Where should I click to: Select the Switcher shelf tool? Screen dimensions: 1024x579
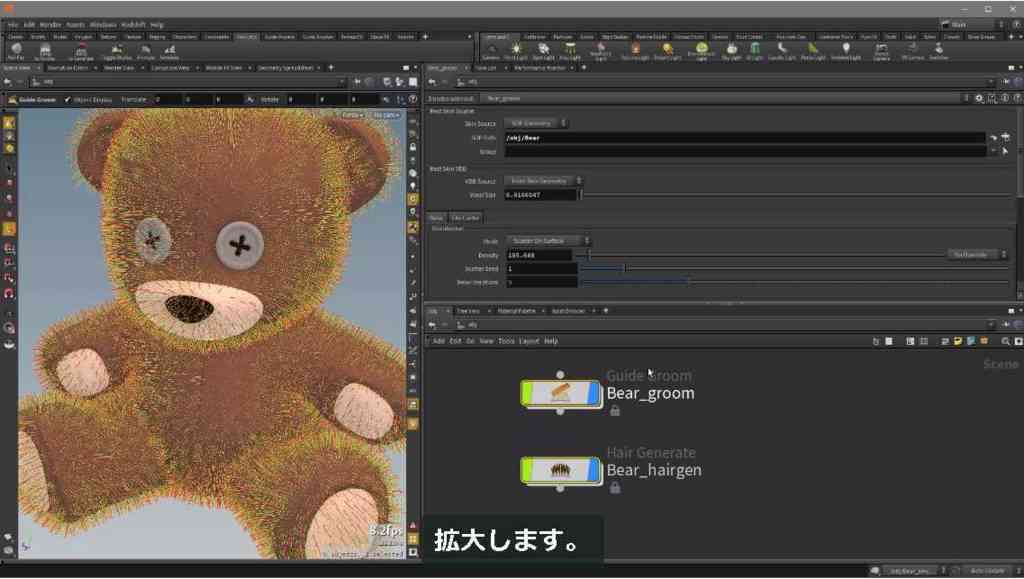[x=938, y=51]
